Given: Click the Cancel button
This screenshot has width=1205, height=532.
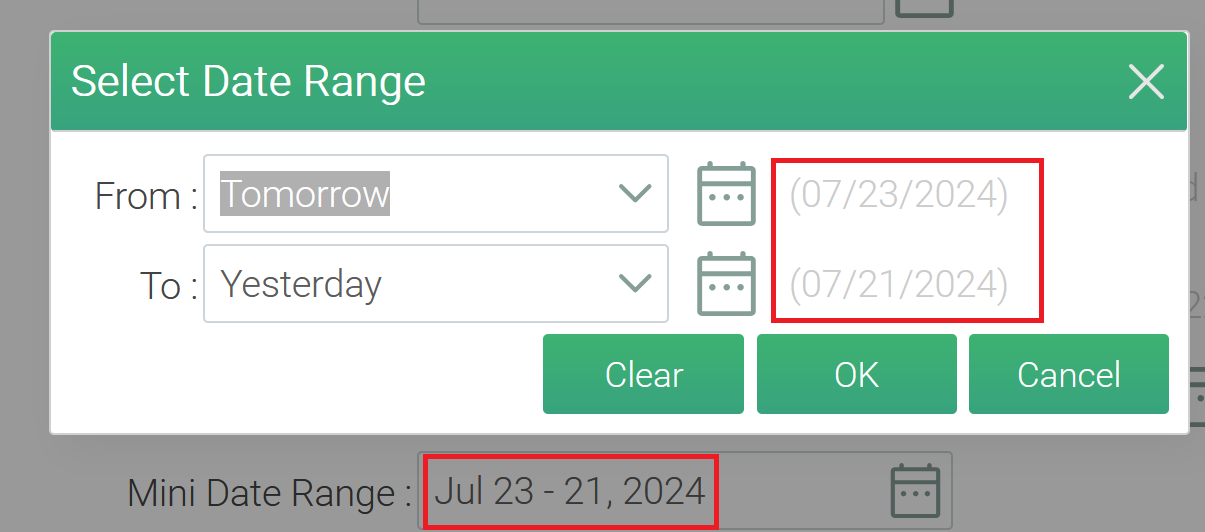Looking at the screenshot, I should 1068,374.
